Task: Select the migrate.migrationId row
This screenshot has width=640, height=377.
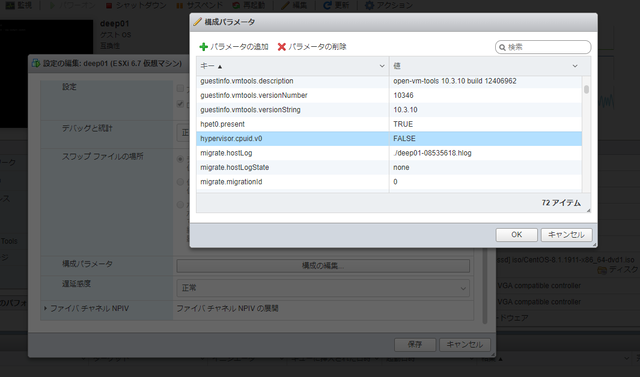Action: (x=389, y=182)
